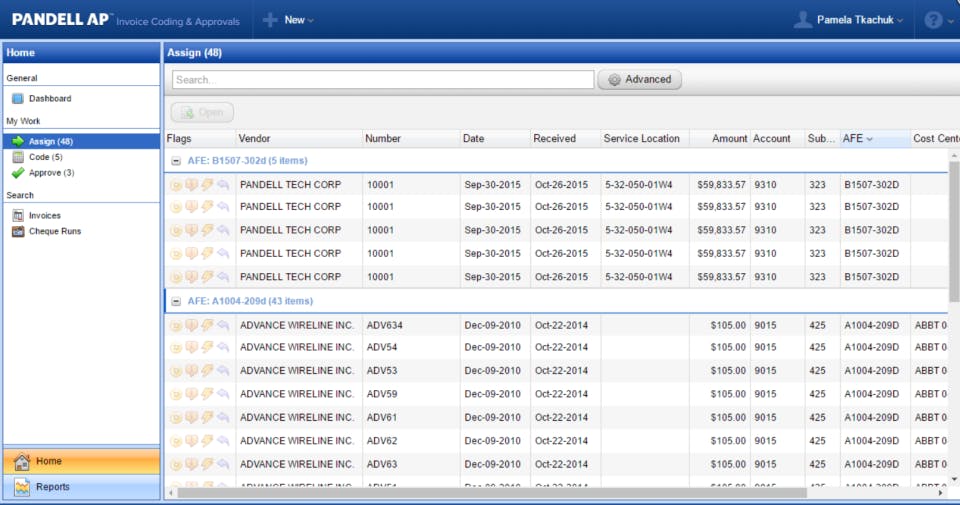The image size is (960, 505).
Task: Click the grid's scroll up arrow
Action: 954,156
